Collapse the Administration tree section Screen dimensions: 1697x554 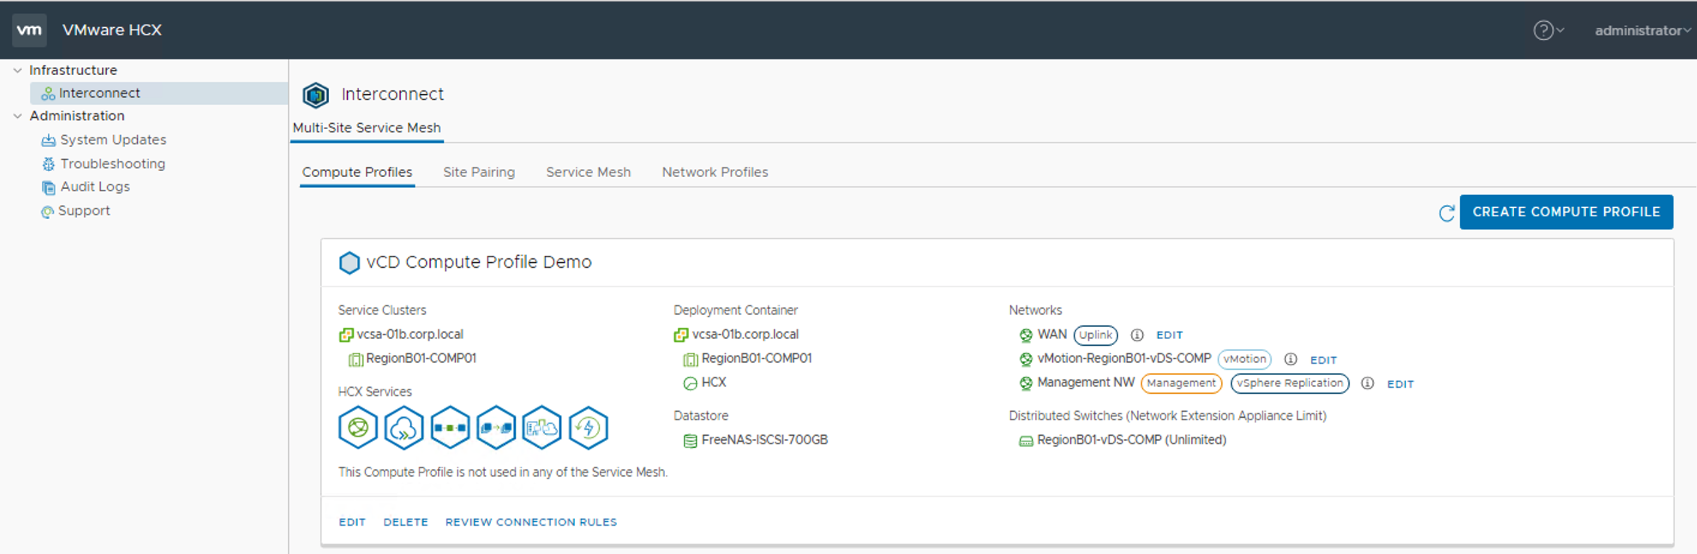17,116
